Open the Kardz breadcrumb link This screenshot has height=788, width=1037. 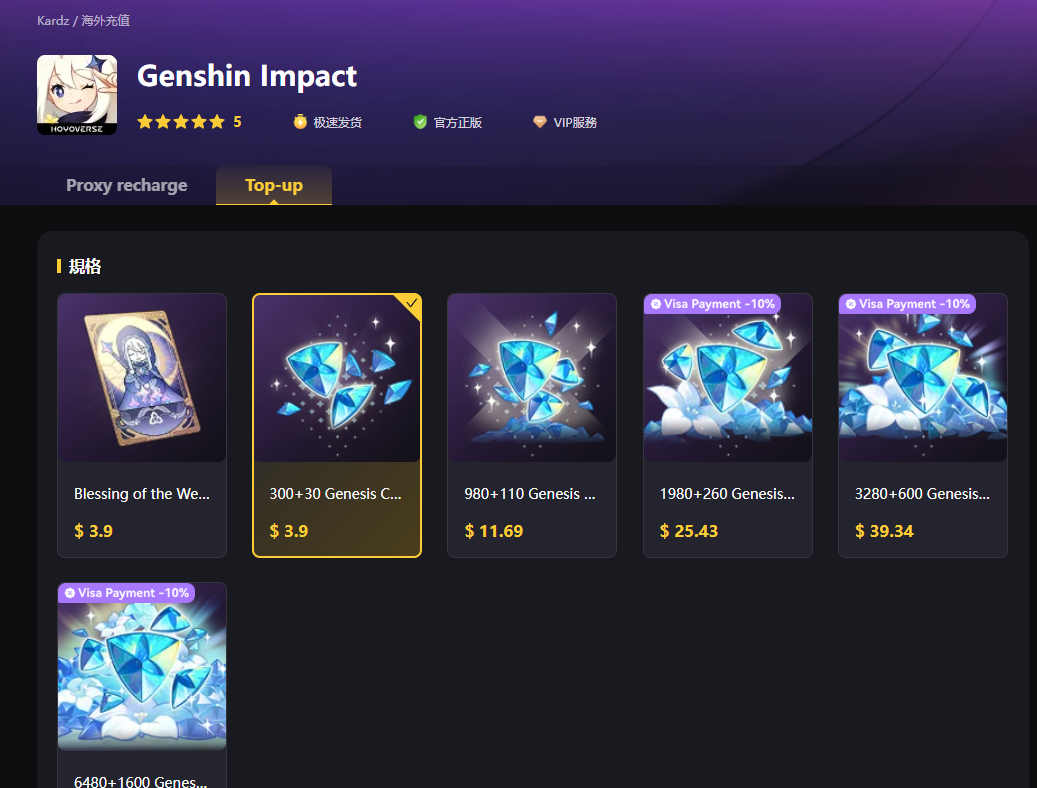(x=53, y=21)
